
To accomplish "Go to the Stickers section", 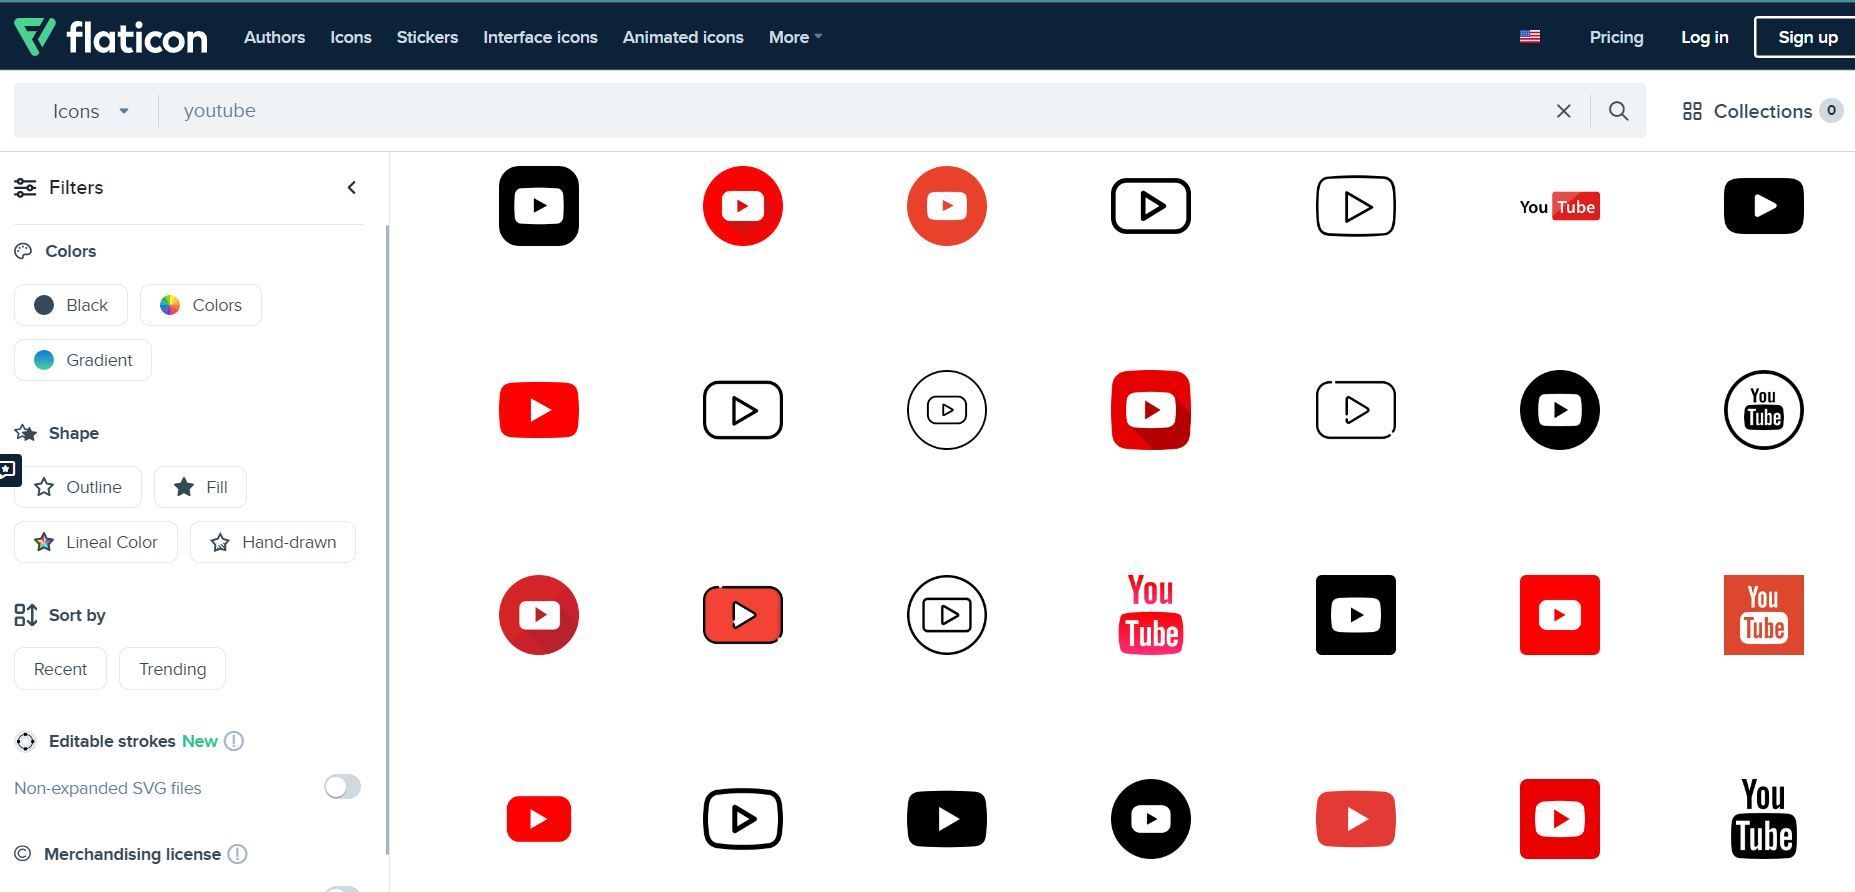I will point(427,37).
